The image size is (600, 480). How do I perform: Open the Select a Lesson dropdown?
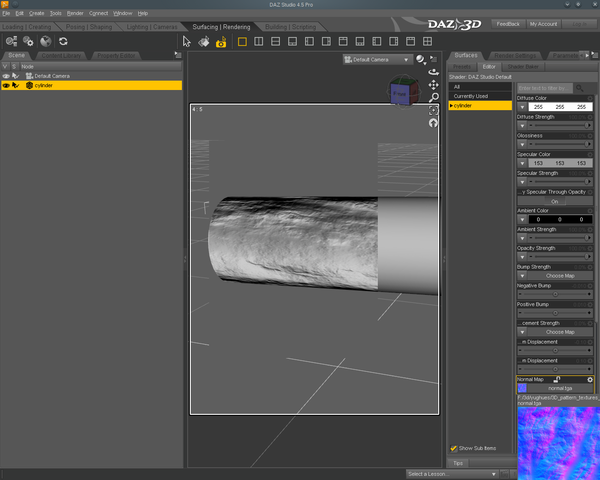pyautogui.click(x=449, y=473)
